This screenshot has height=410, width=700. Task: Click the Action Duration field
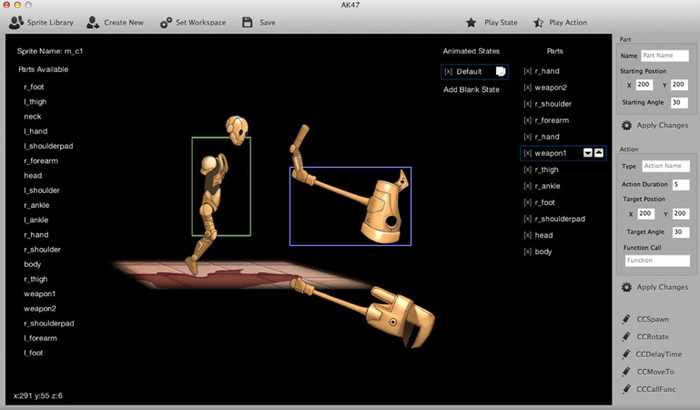click(x=681, y=184)
